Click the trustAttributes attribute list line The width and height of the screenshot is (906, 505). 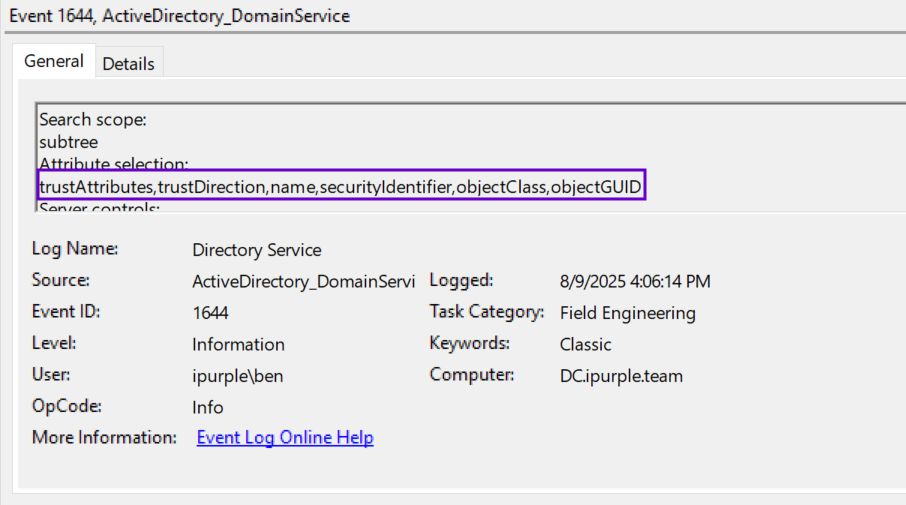(x=341, y=186)
